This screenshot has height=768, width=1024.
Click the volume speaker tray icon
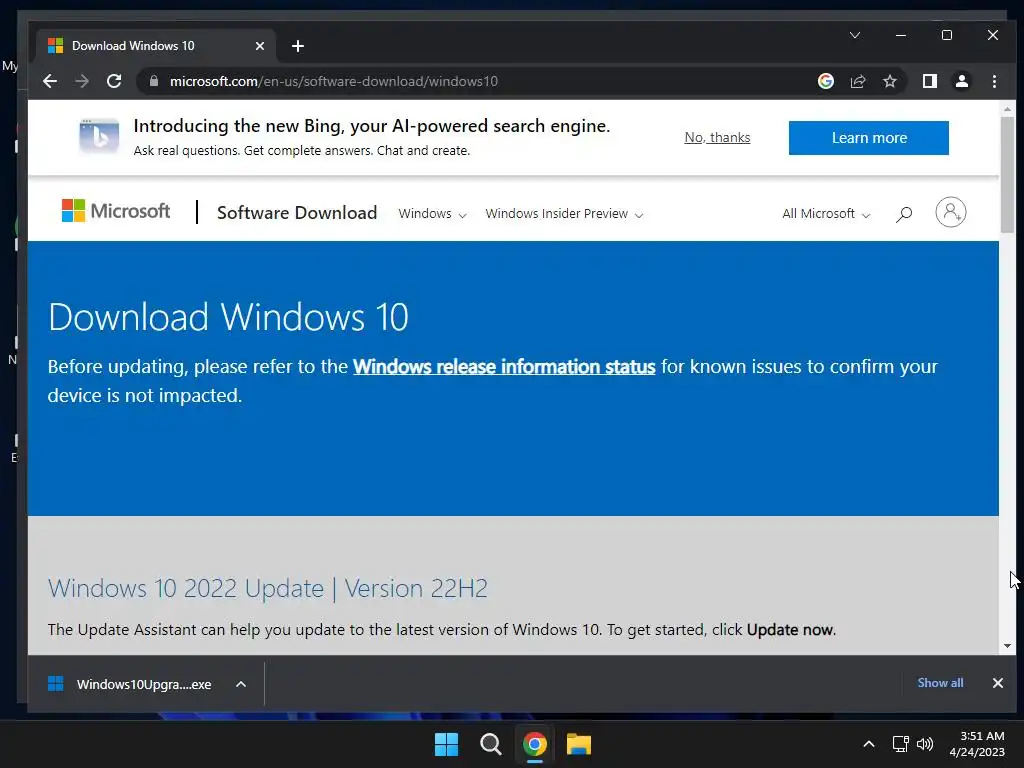[x=925, y=744]
